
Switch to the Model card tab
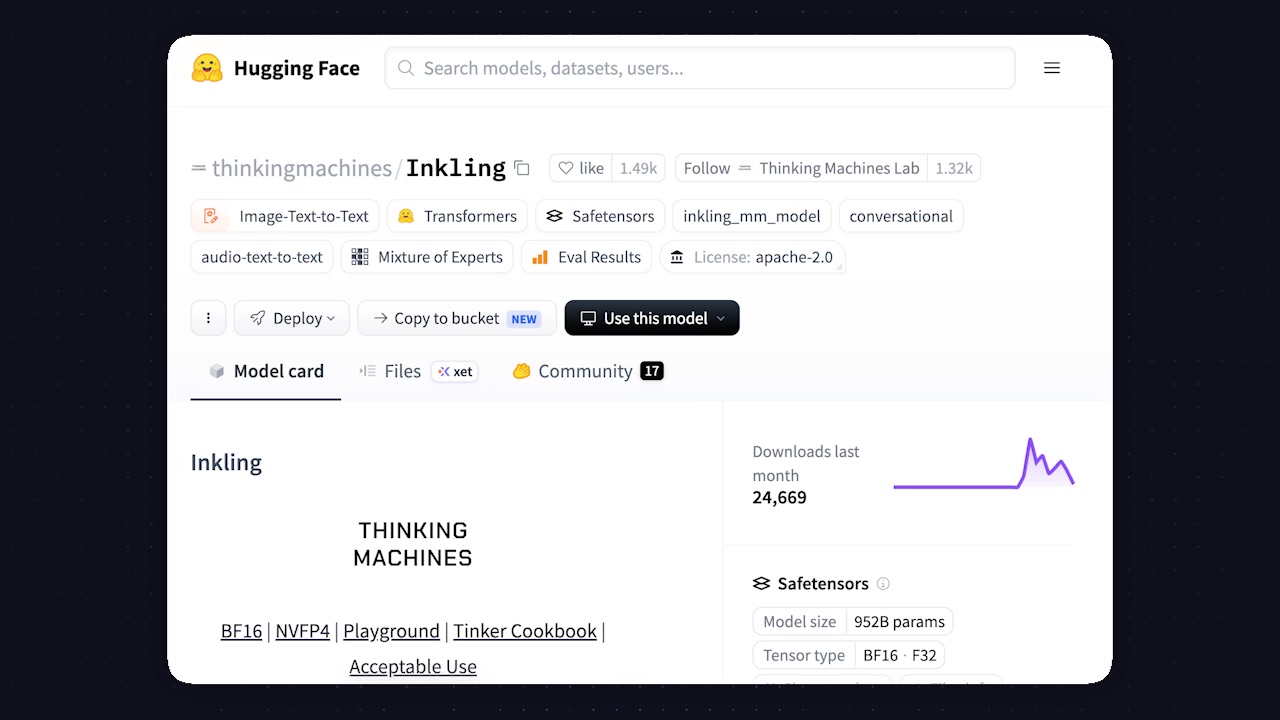point(266,371)
